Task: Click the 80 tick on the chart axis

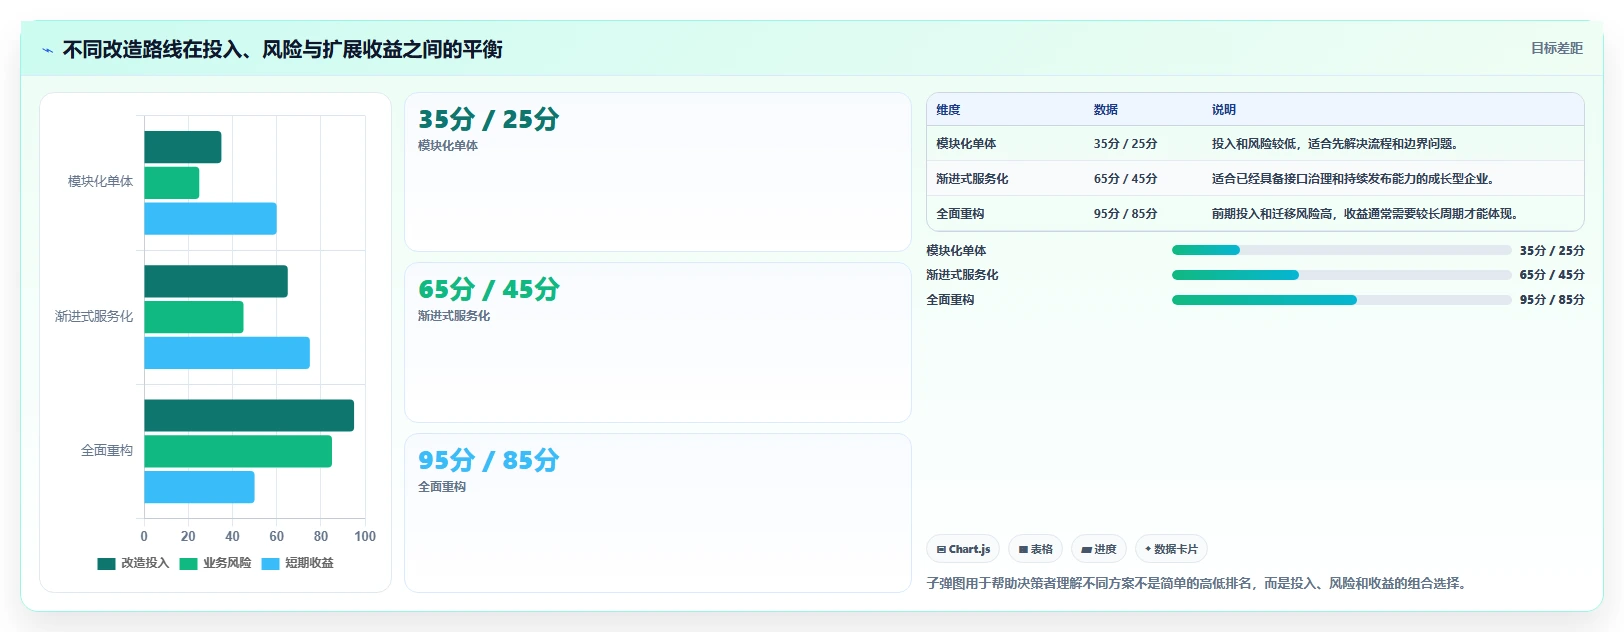Action: (321, 537)
